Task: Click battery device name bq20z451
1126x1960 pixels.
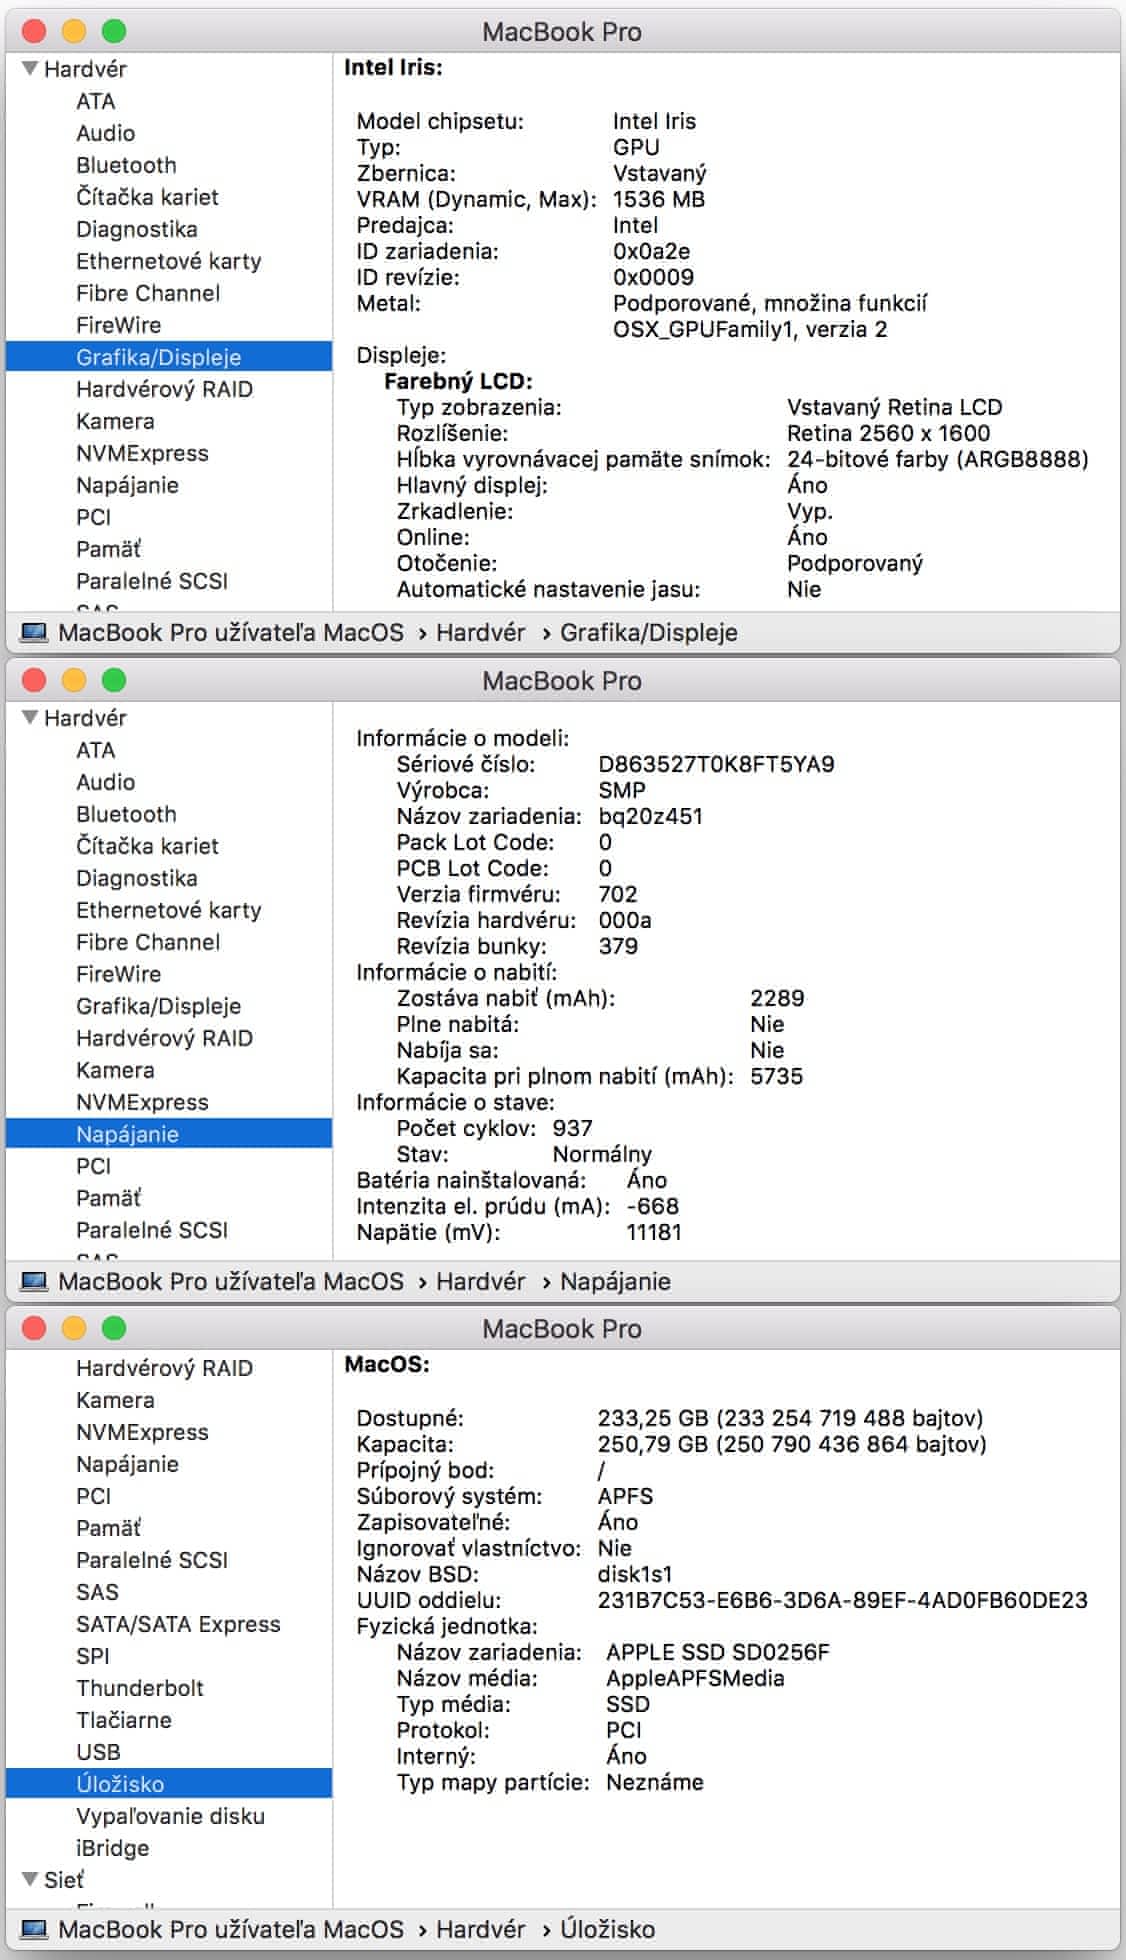Action: pyautogui.click(x=650, y=816)
